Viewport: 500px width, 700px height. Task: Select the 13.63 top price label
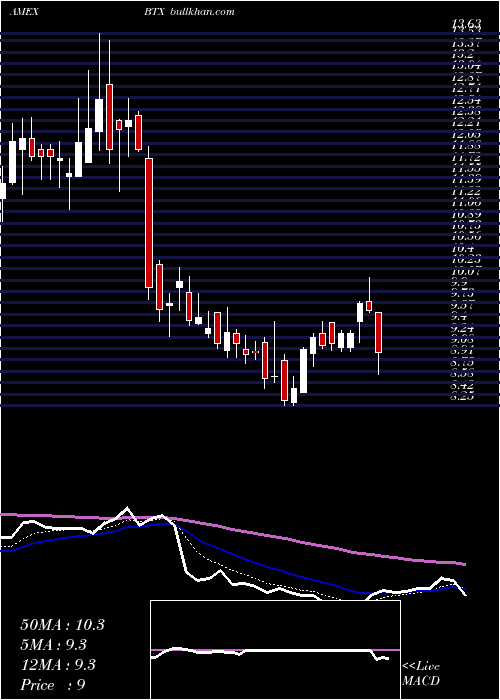tap(467, 25)
